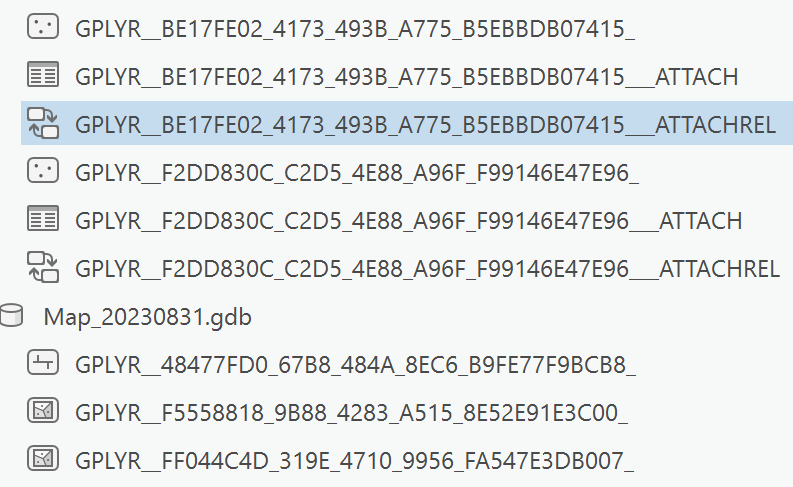Select GPLYR__F2DD830C point feature class name
Screen dimensions: 793x487
[x=357, y=172]
